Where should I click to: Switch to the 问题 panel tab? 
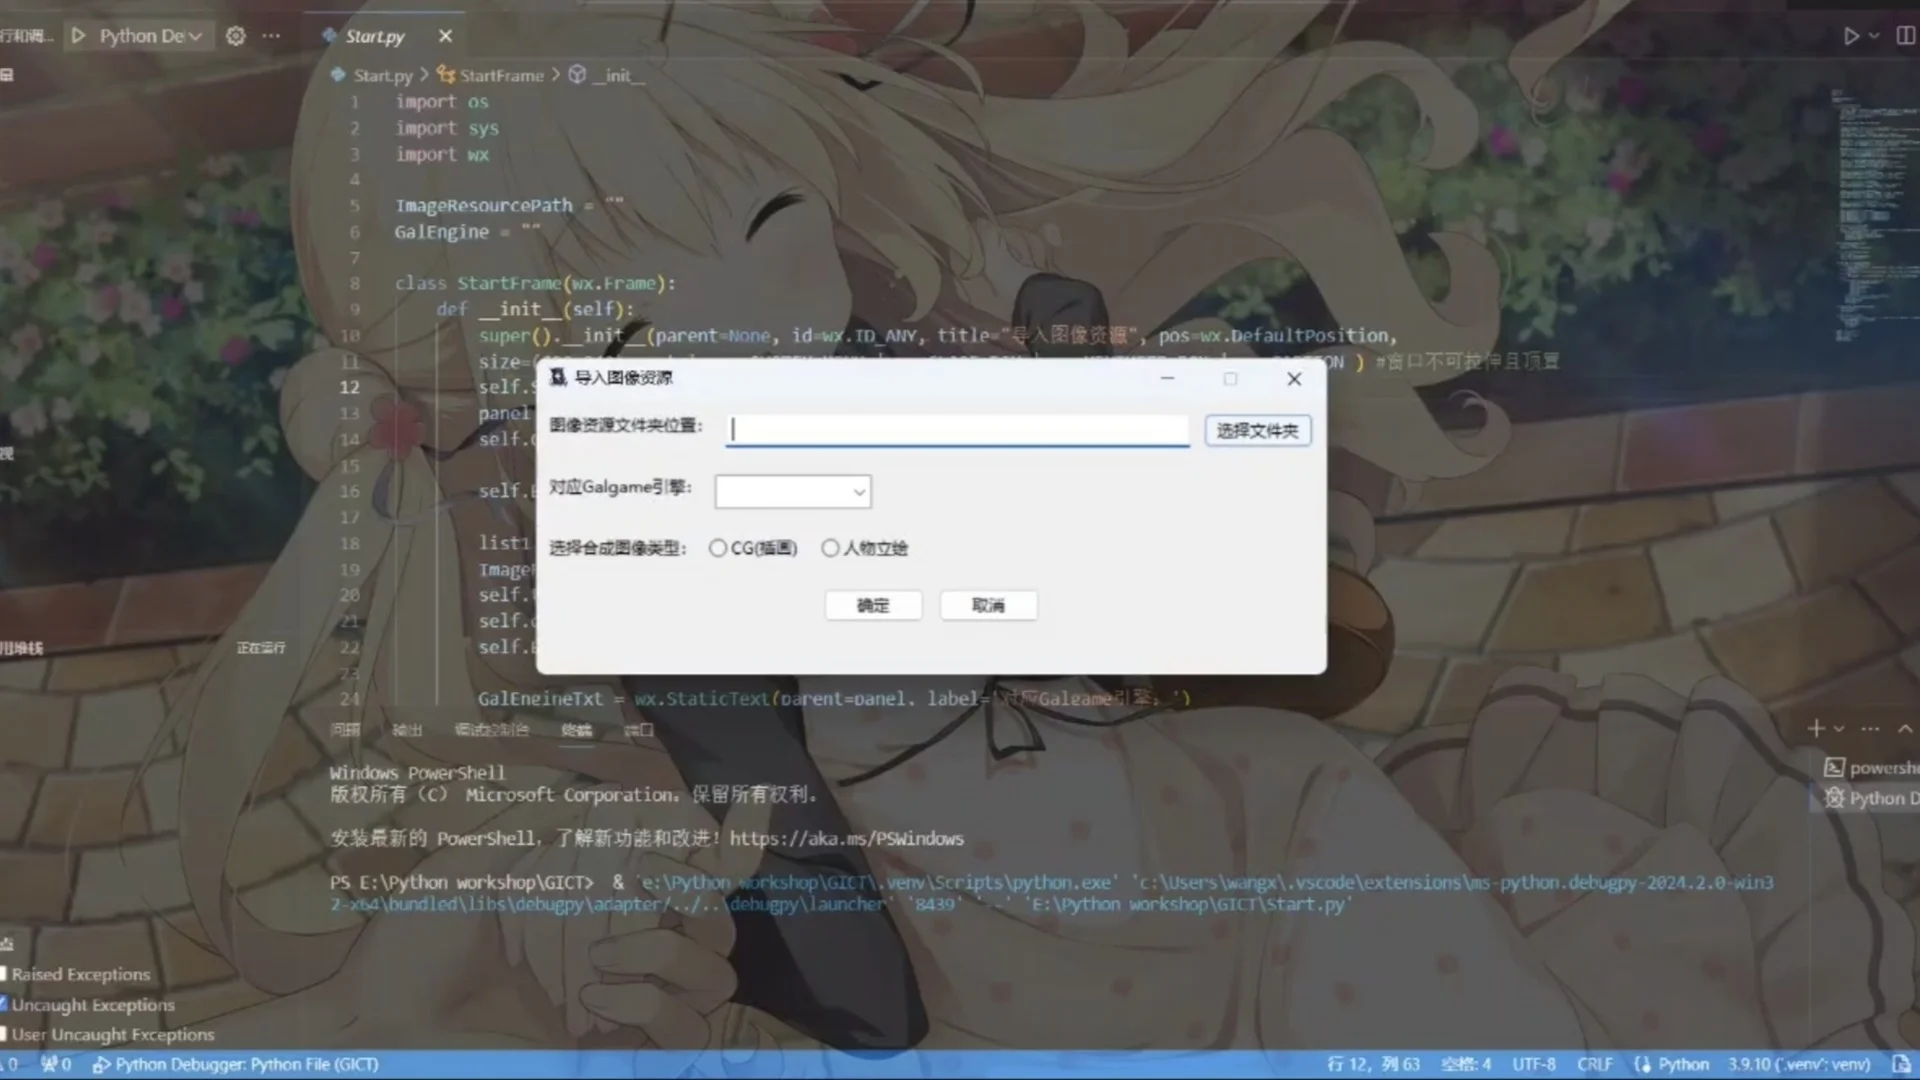coord(345,730)
